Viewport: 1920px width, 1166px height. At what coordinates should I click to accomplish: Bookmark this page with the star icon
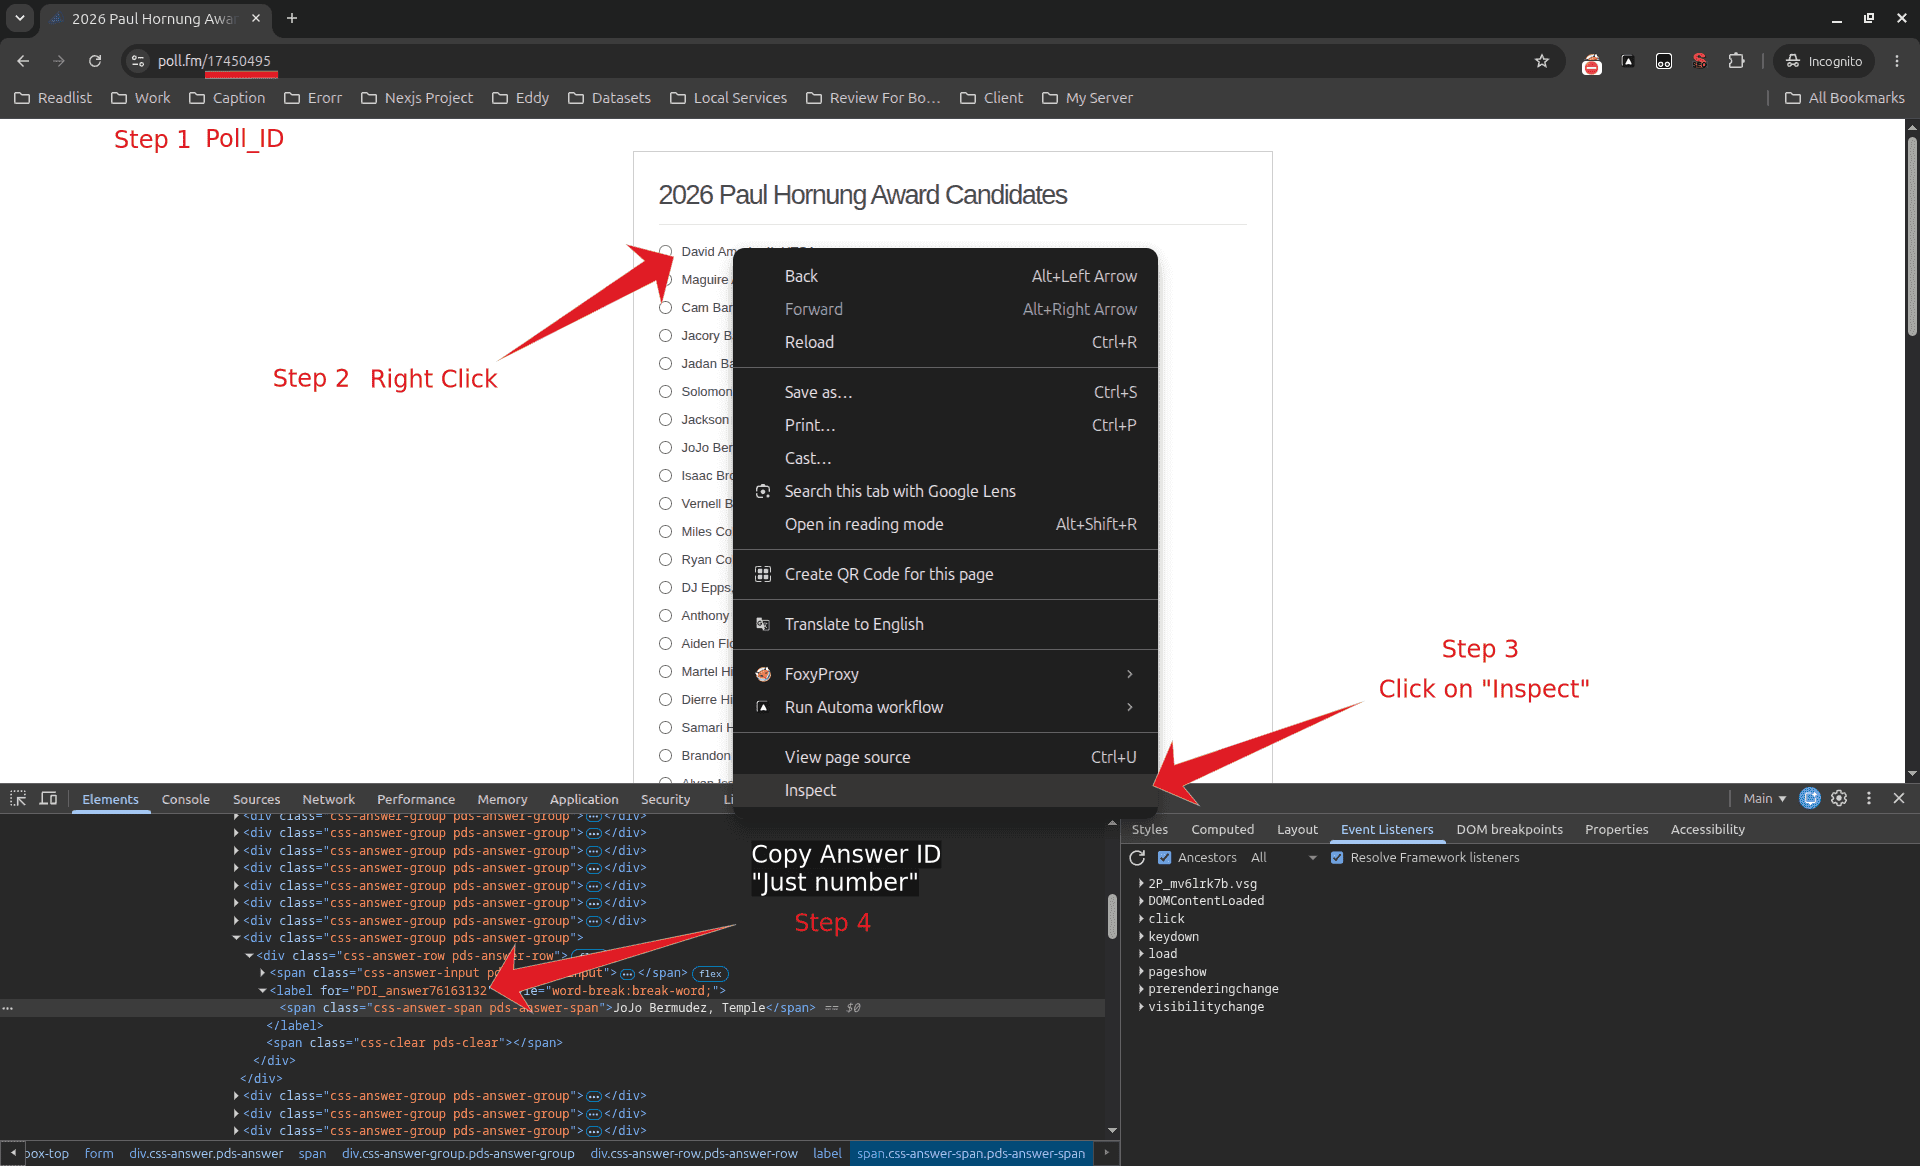coord(1542,61)
